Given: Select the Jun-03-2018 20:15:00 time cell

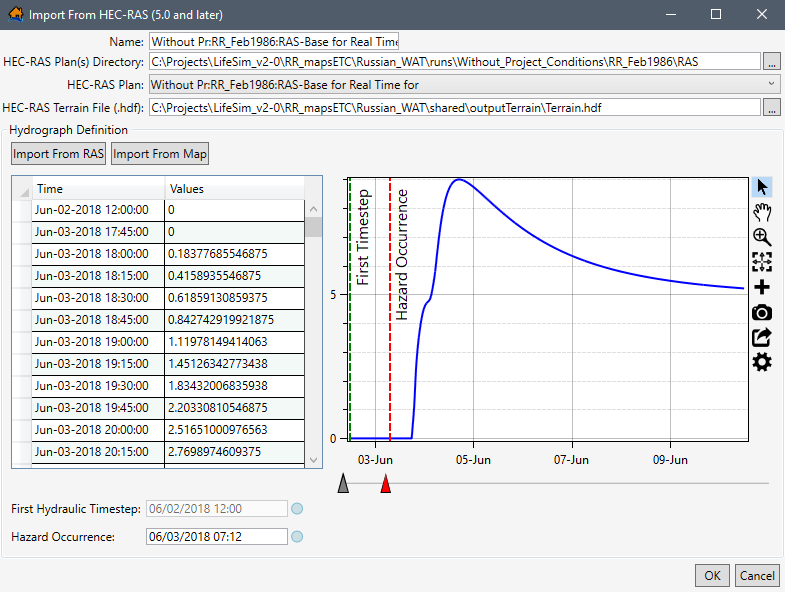Looking at the screenshot, I should click(x=98, y=452).
